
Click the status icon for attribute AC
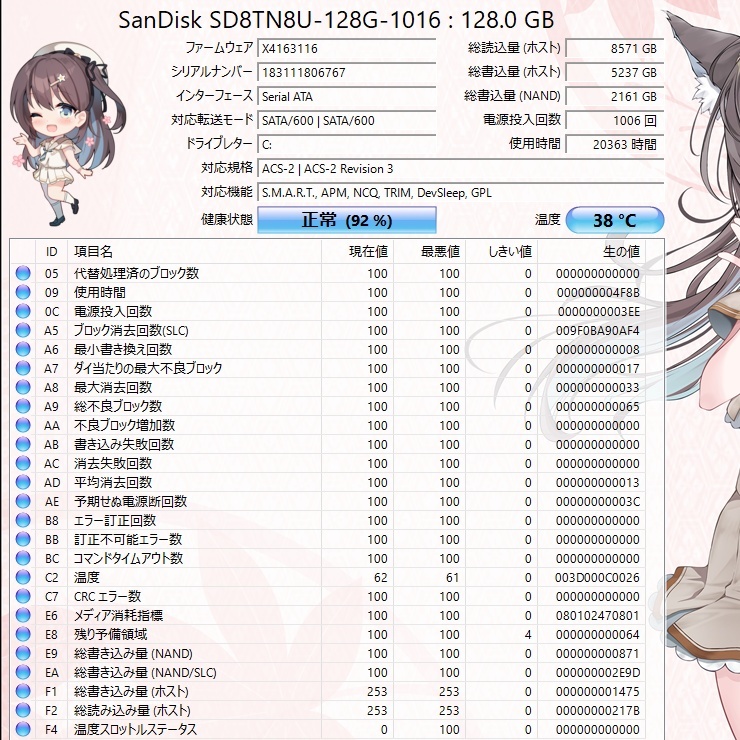pos(23,463)
